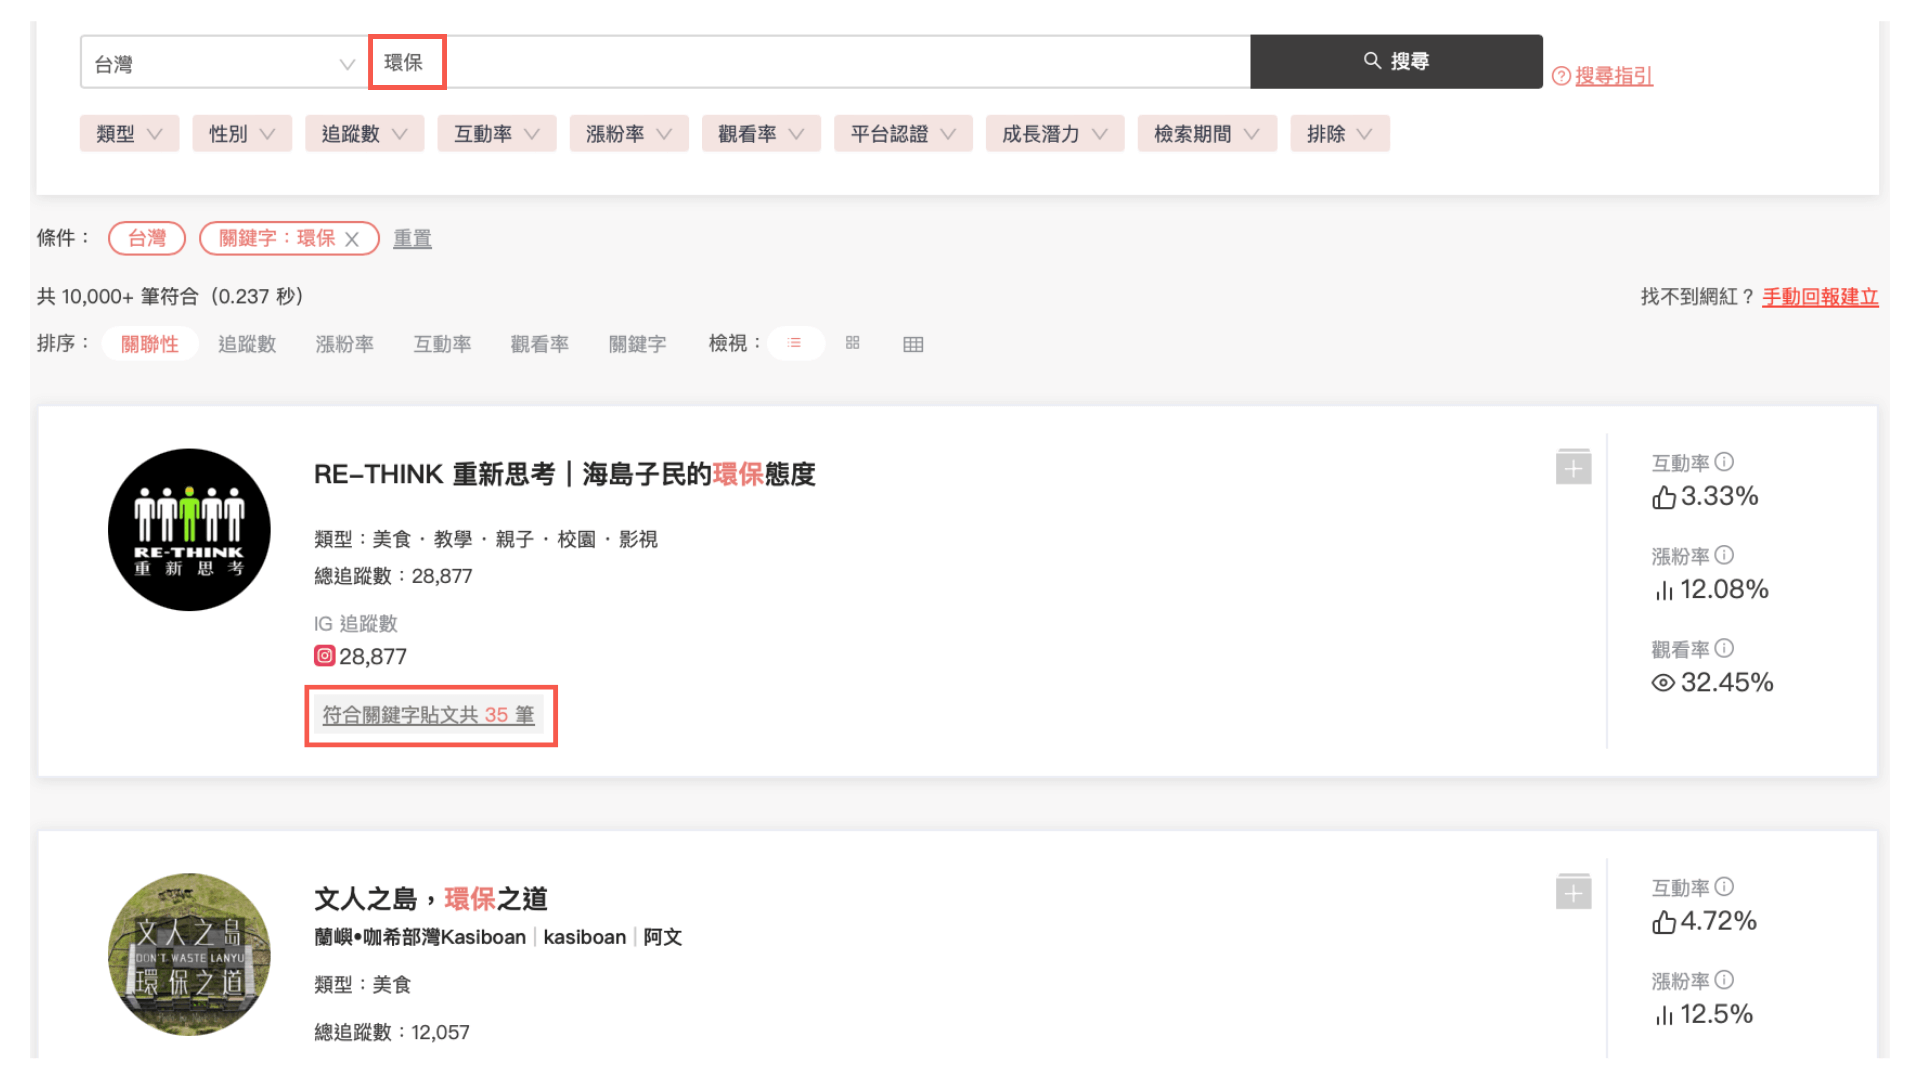Expand the 類型 filter dropdown
Screen dimensions: 1920x1080
tap(129, 134)
